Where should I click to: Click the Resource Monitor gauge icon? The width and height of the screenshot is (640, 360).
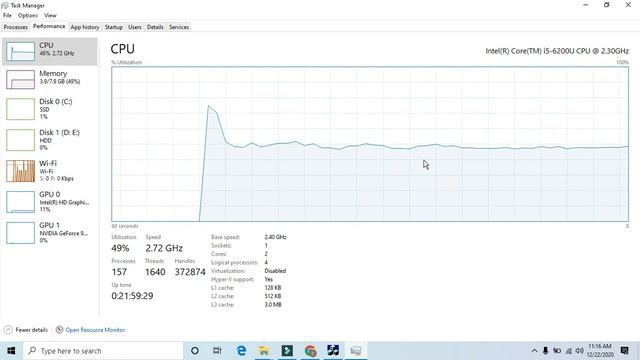click(60, 329)
